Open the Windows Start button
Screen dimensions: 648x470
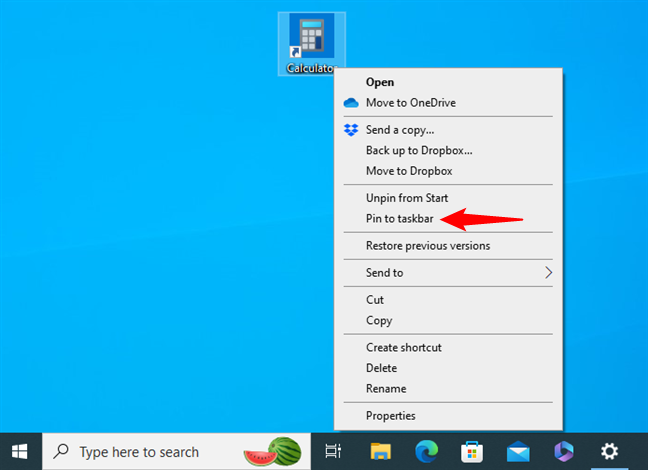tap(20, 451)
